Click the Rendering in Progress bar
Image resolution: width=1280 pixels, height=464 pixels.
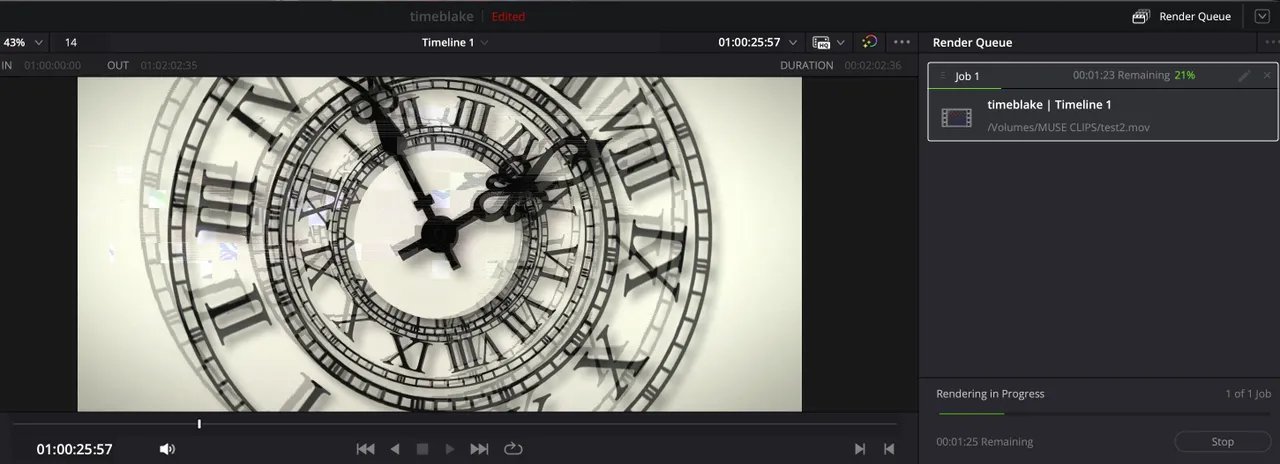1104,413
